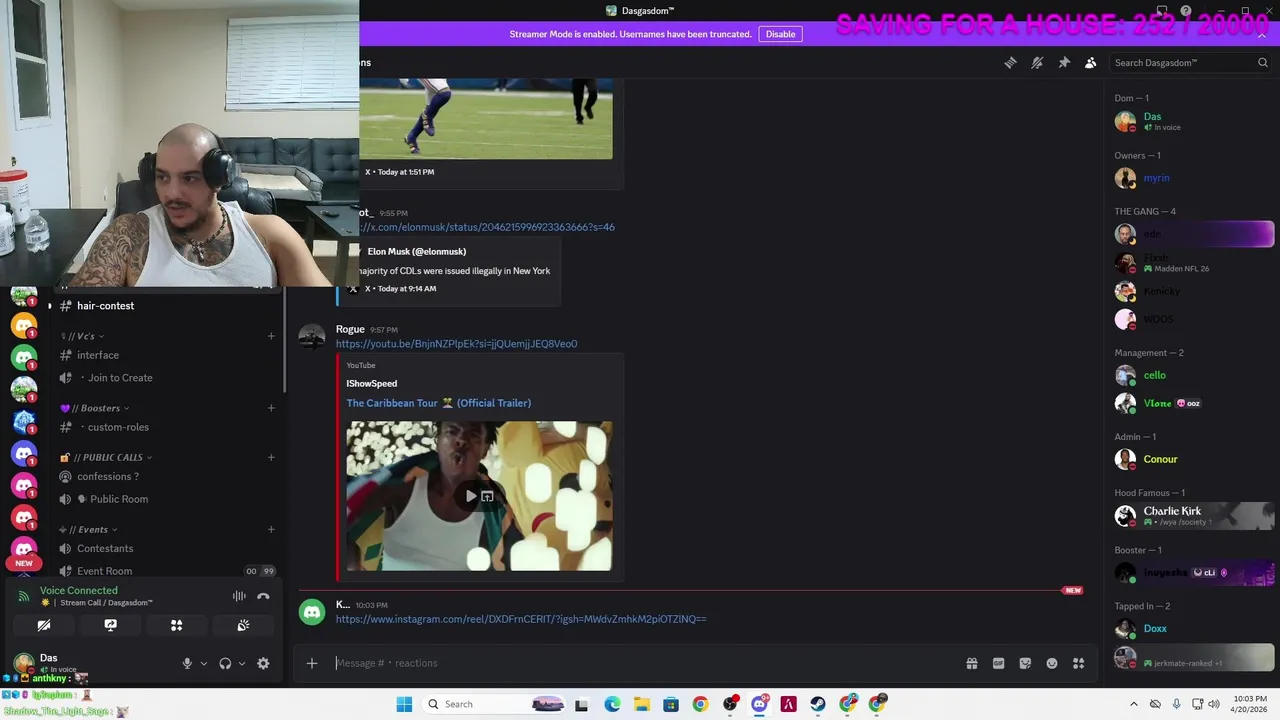The width and height of the screenshot is (1280, 720).
Task: Open member myrin under Owners
Action: pyautogui.click(x=1190, y=178)
